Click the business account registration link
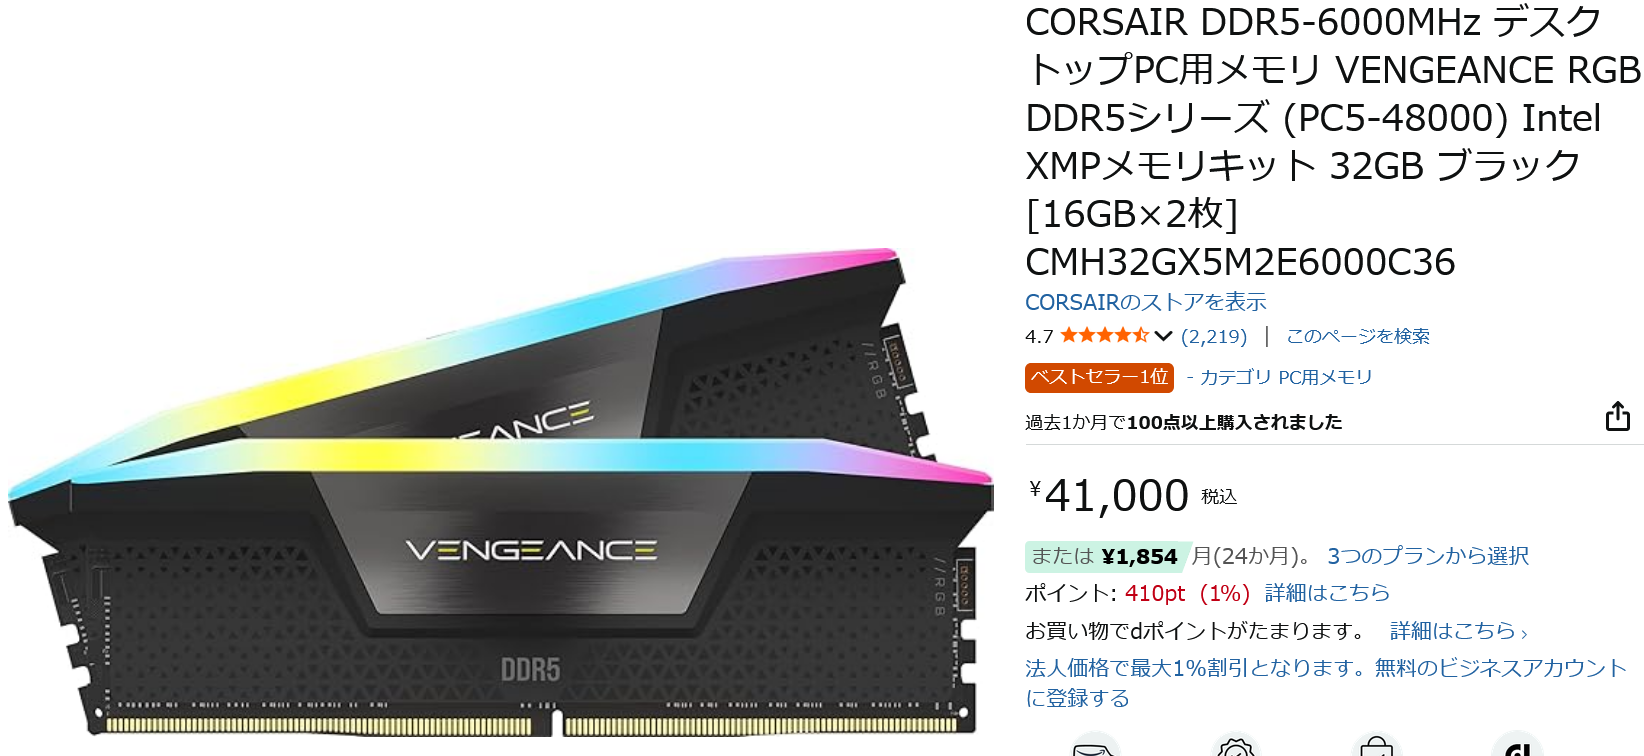The image size is (1644, 756). [1325, 682]
